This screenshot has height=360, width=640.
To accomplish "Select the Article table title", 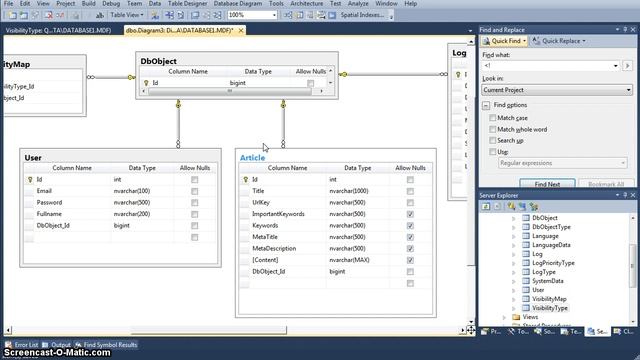I will tap(252, 158).
